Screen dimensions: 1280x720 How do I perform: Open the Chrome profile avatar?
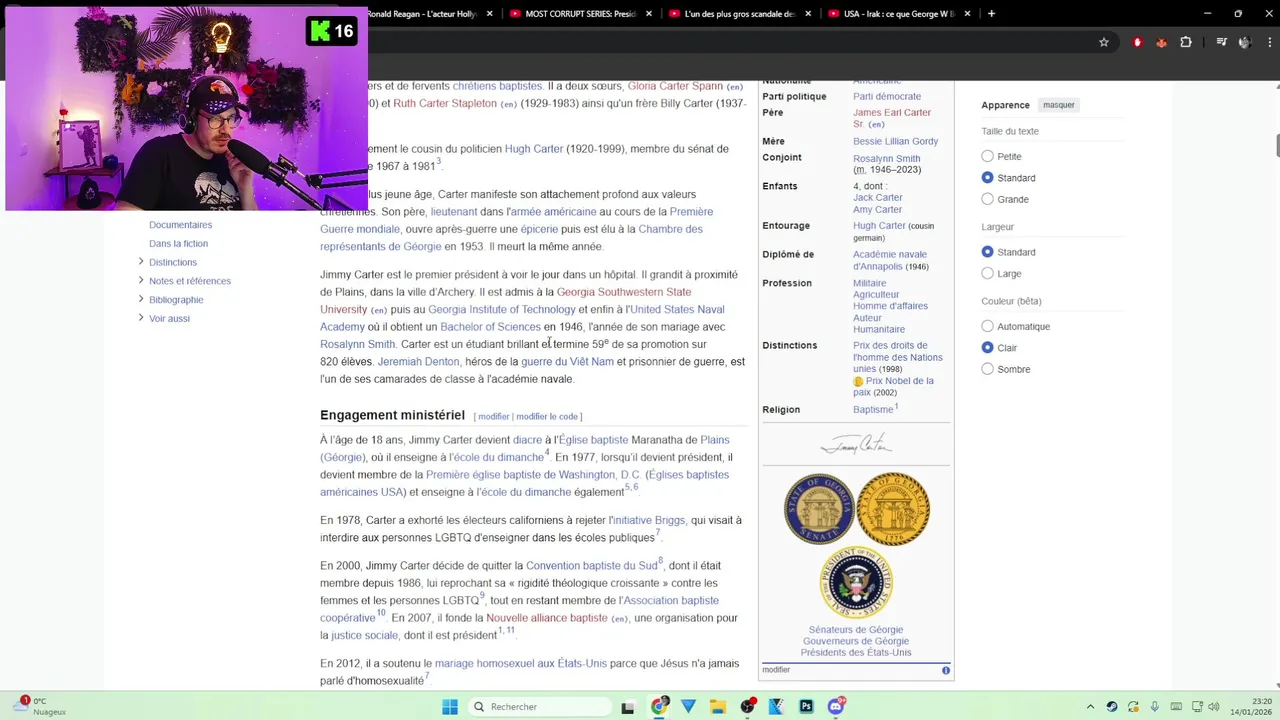pyautogui.click(x=1245, y=42)
